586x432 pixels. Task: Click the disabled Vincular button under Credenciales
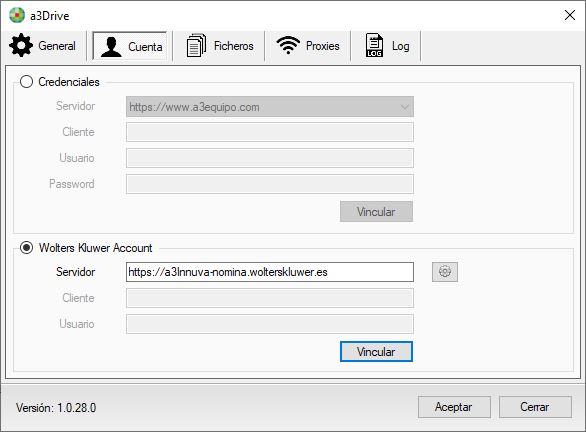(376, 212)
